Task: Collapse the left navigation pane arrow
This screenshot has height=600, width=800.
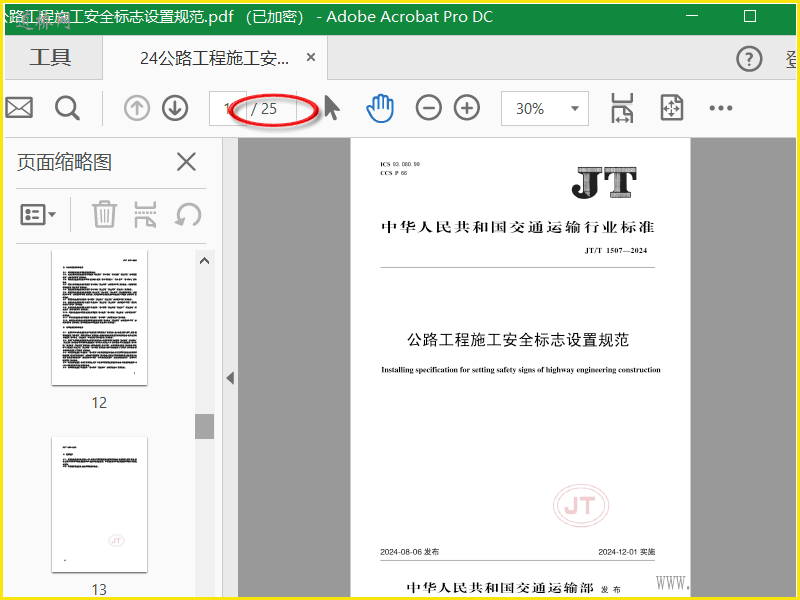Action: pyautogui.click(x=230, y=378)
